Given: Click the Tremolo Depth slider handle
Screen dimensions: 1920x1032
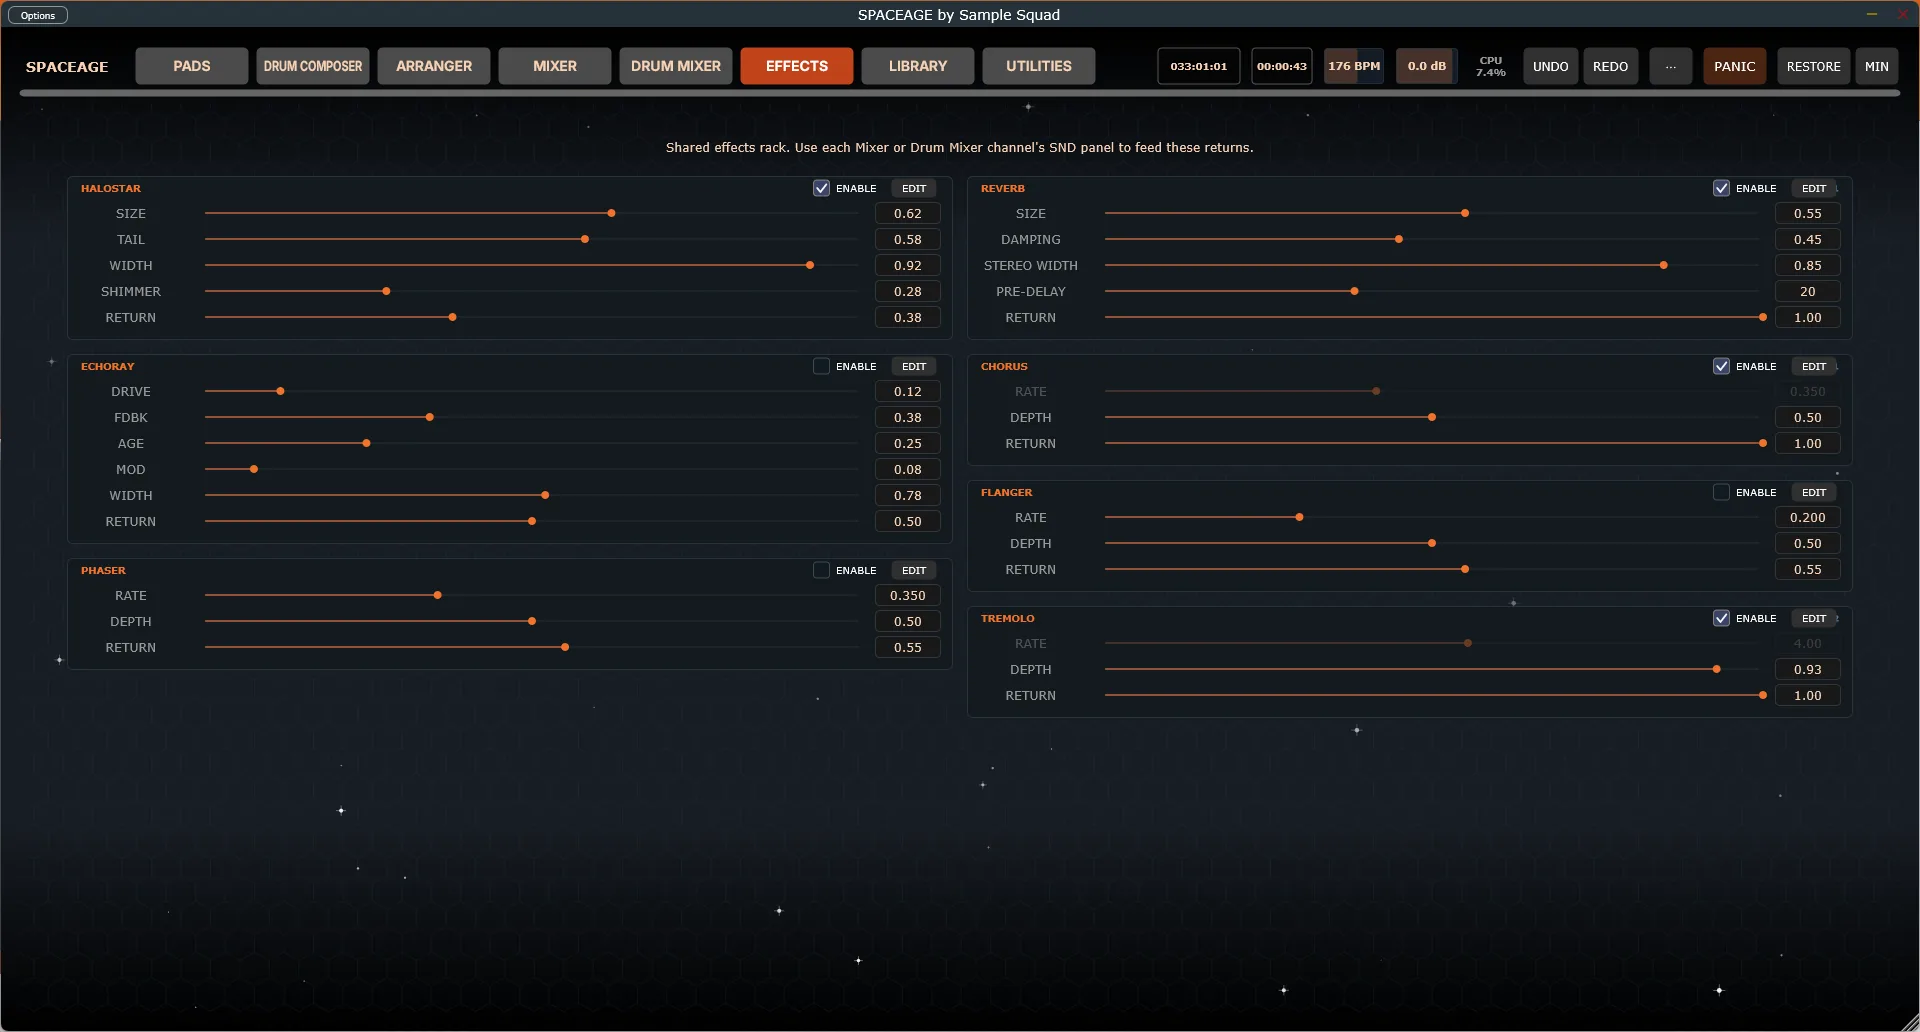Looking at the screenshot, I should 1717,669.
